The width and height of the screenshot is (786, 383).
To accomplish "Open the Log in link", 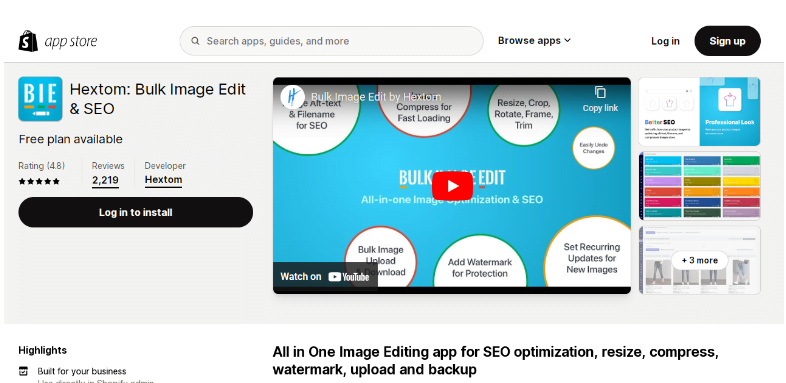I will pos(665,41).
